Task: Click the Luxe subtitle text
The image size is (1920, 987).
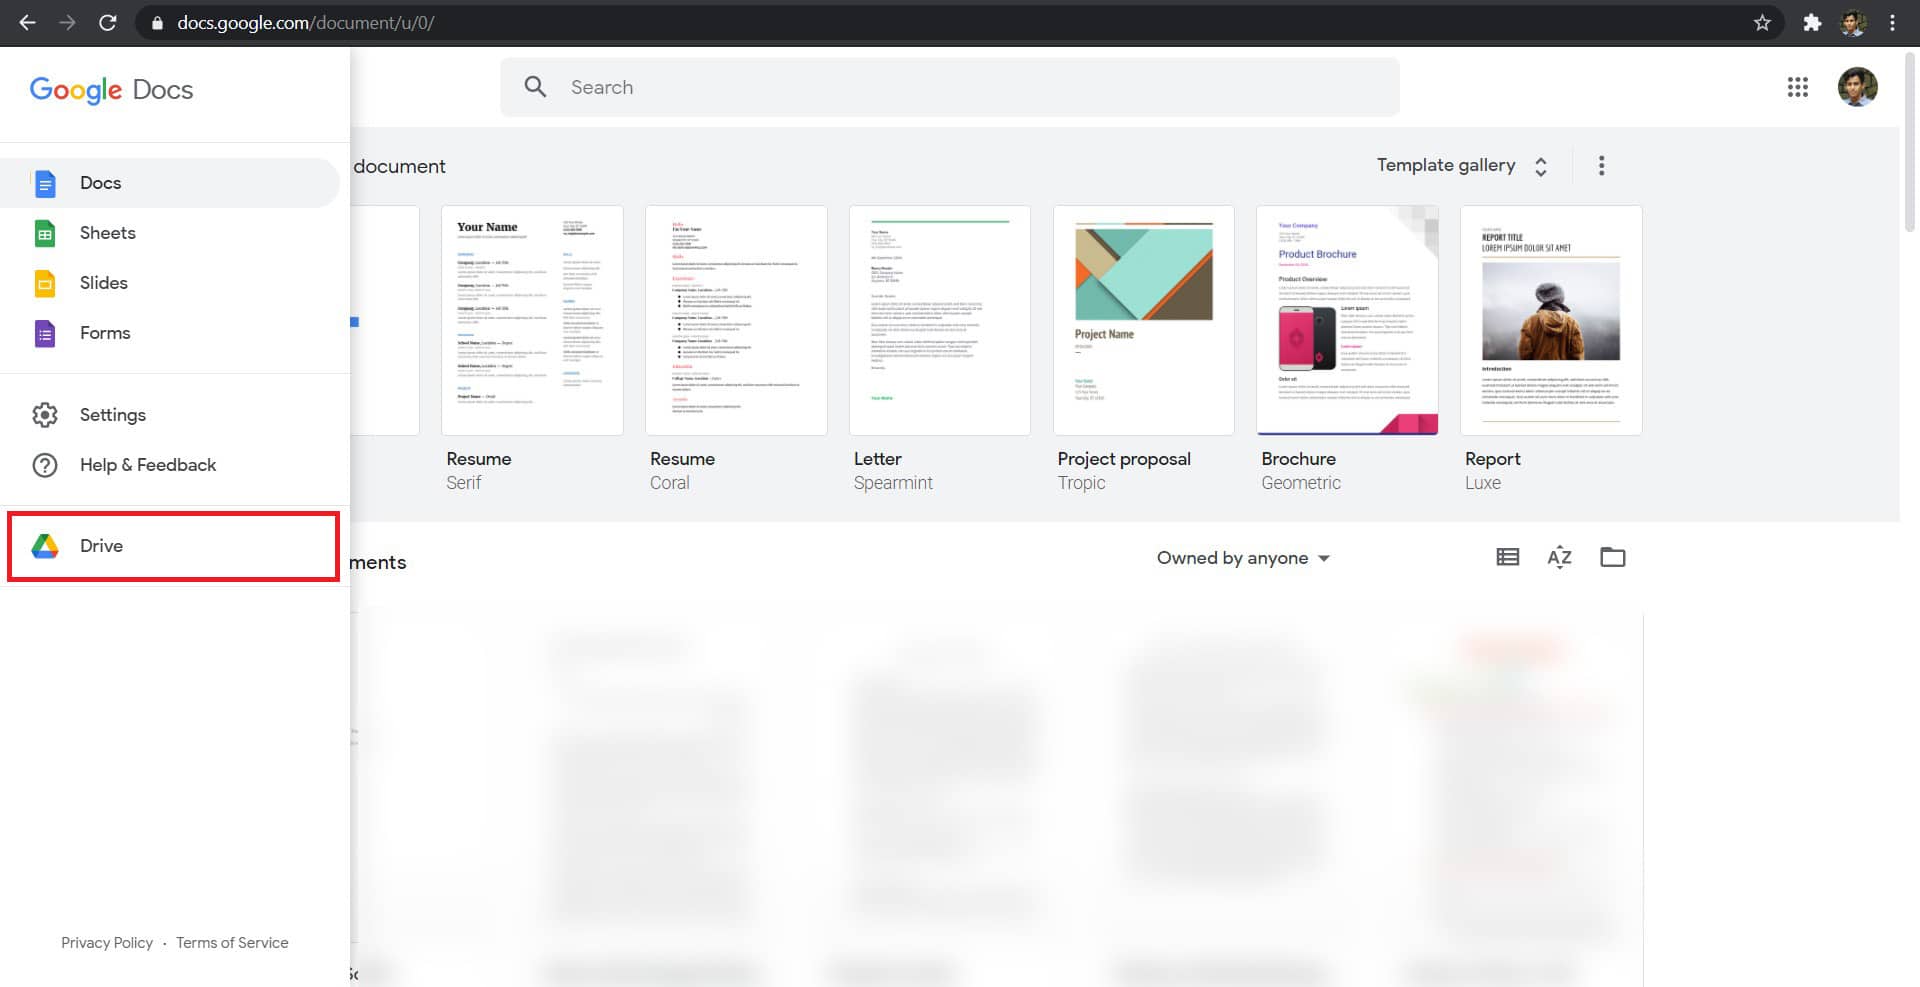Action: 1483,483
